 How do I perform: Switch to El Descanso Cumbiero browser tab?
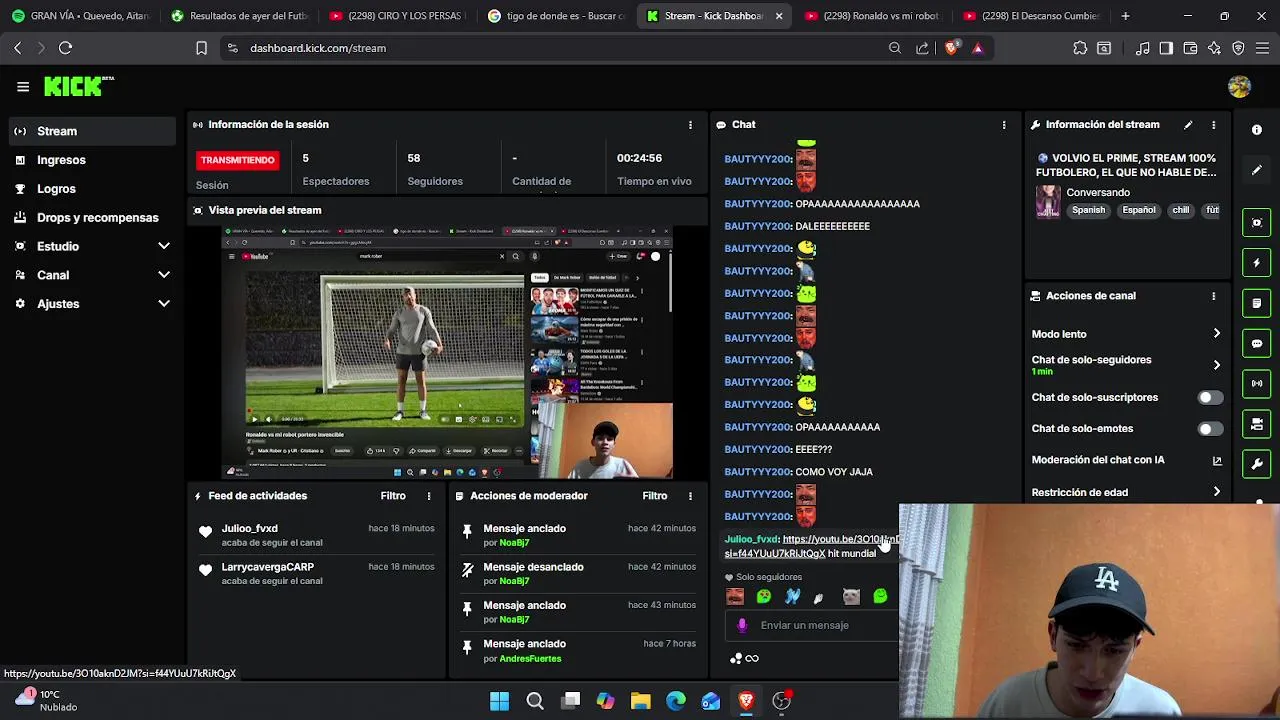point(1029,16)
